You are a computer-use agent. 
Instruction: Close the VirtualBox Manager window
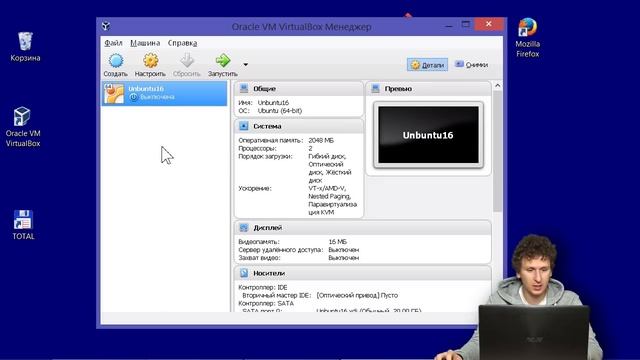489,24
